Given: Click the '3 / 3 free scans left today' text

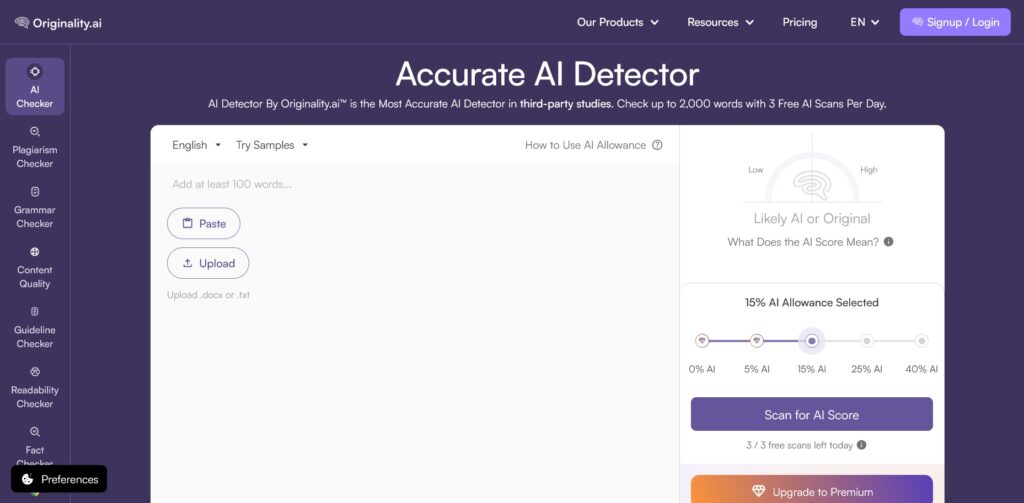Looking at the screenshot, I should coord(799,446).
